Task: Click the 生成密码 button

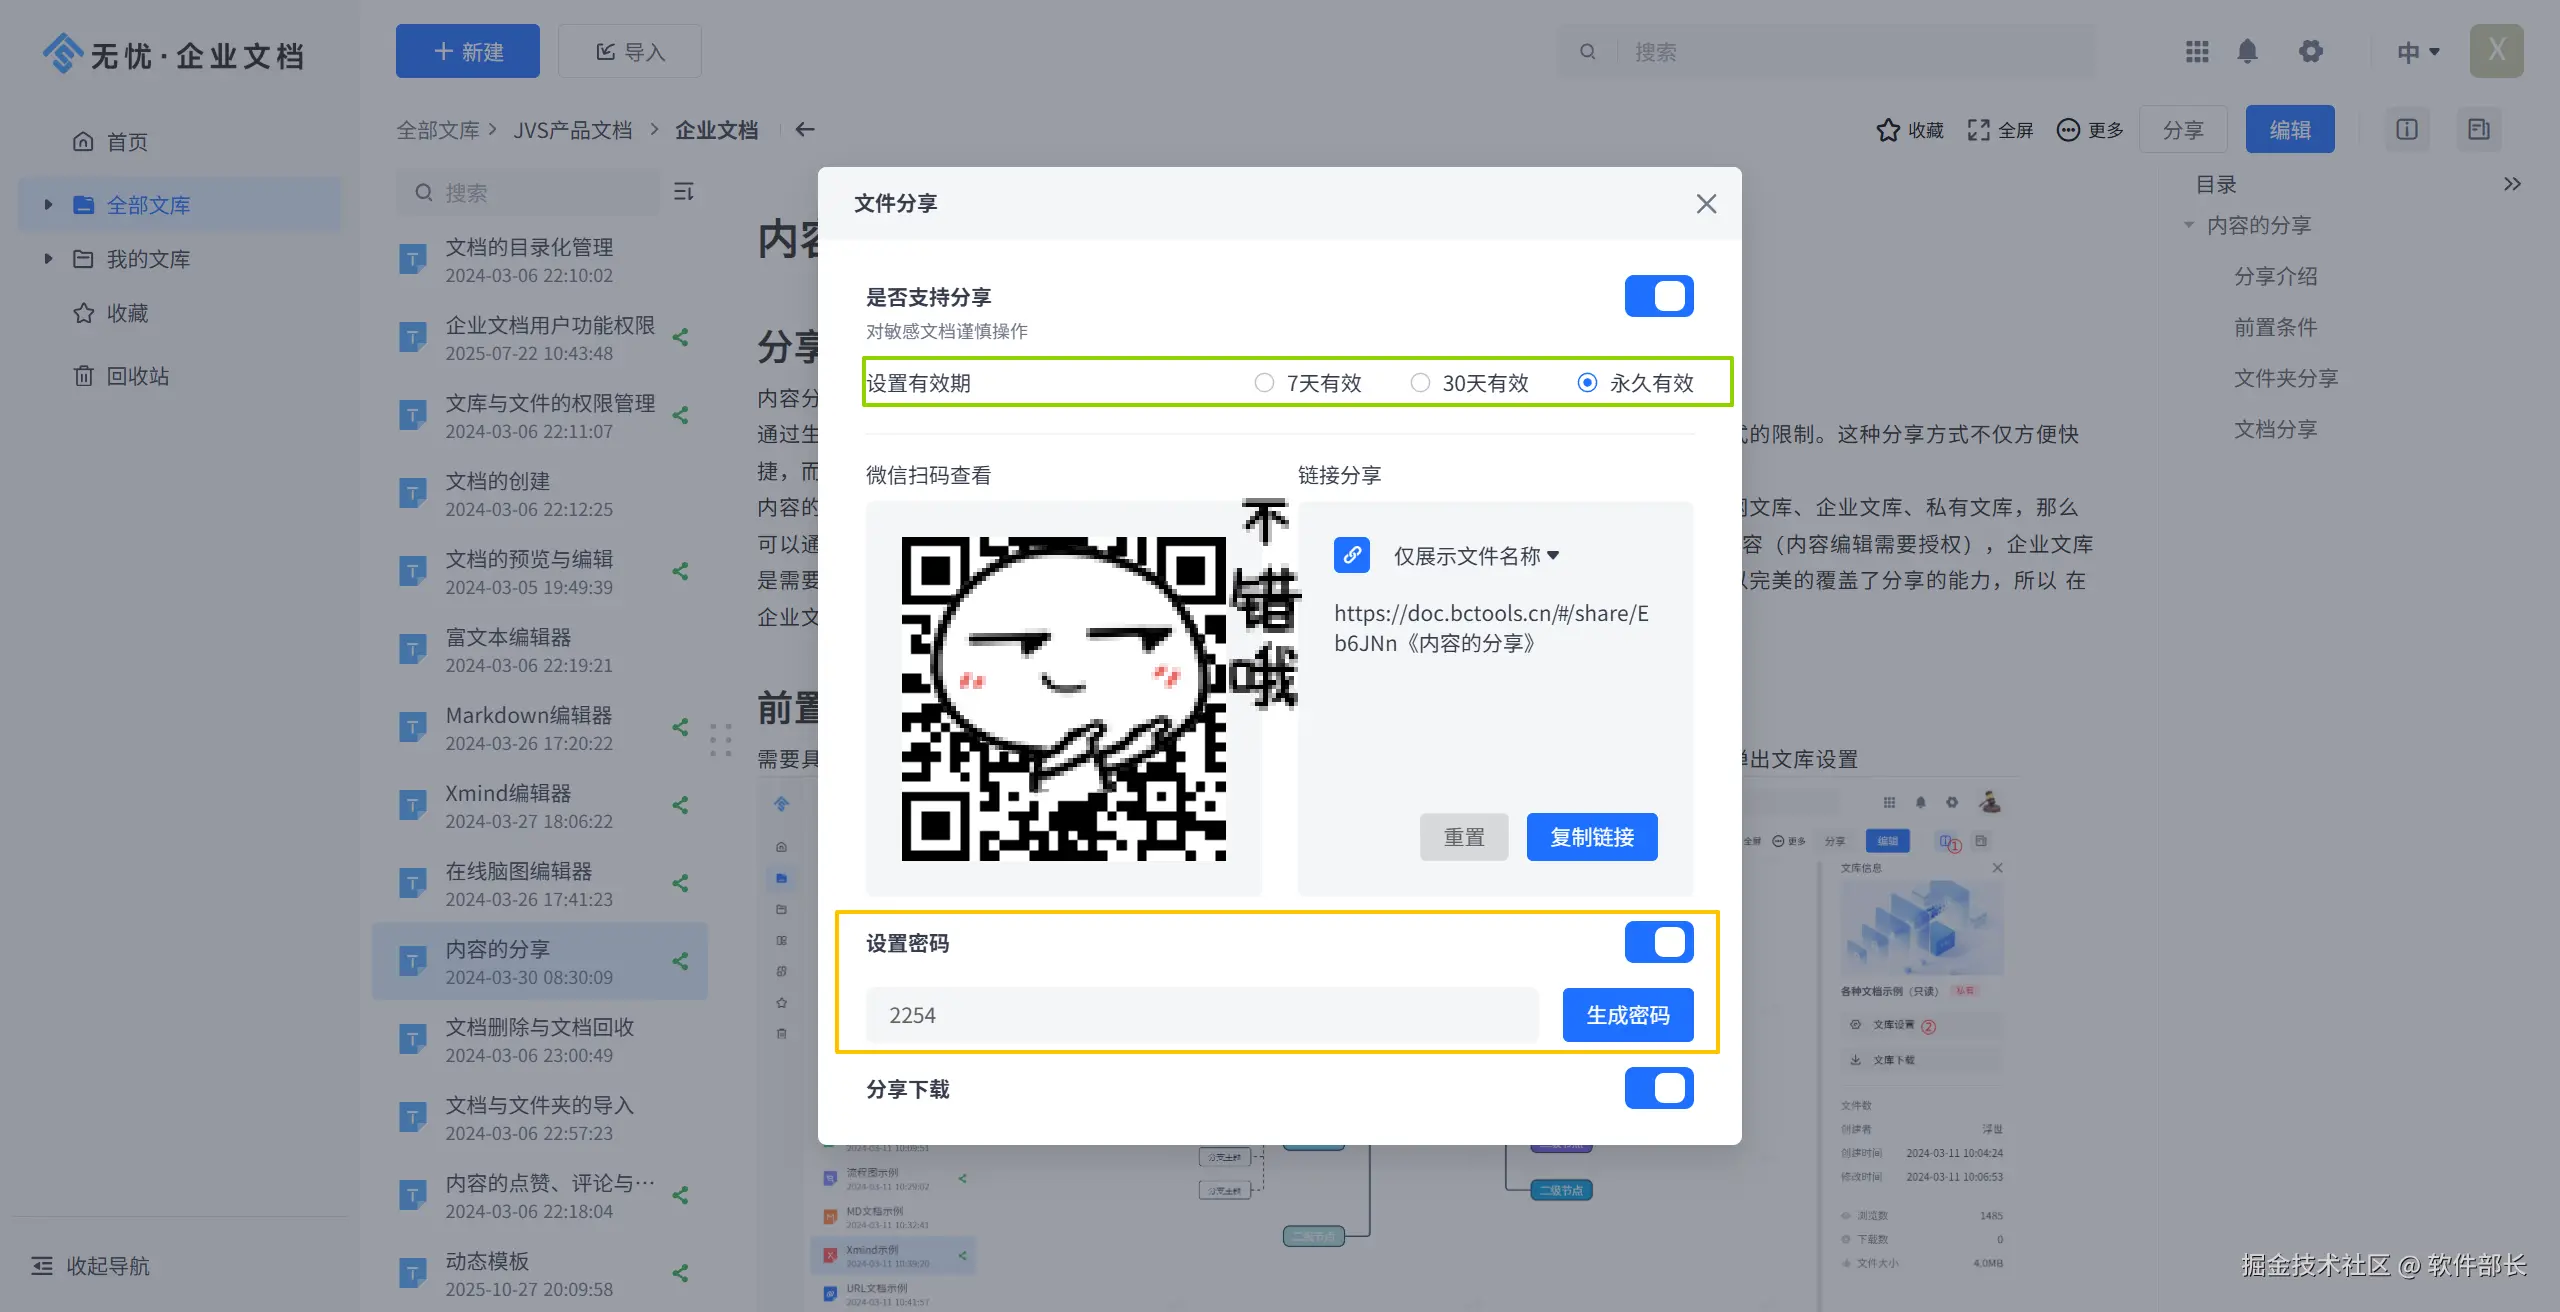Action: [1627, 1015]
